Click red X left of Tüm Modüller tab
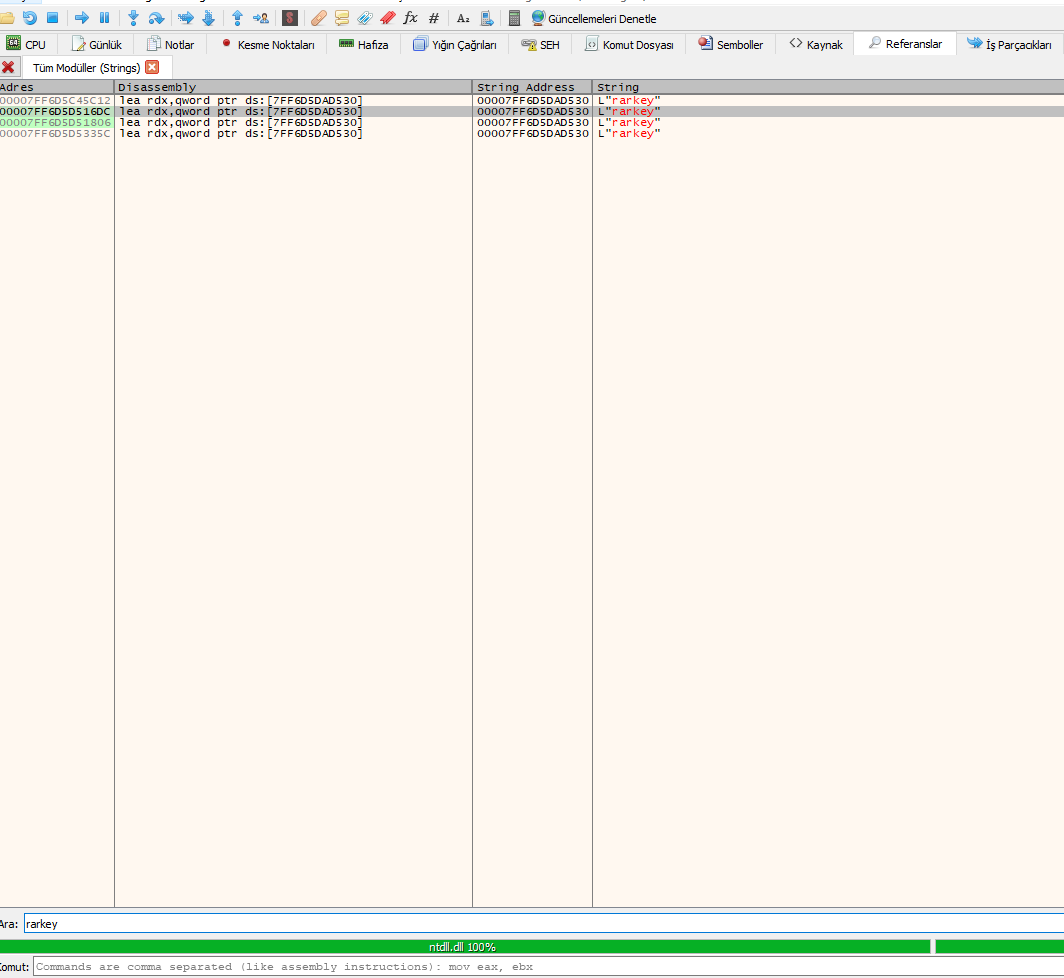Screen dimensions: 1064x978 click(x=8, y=67)
